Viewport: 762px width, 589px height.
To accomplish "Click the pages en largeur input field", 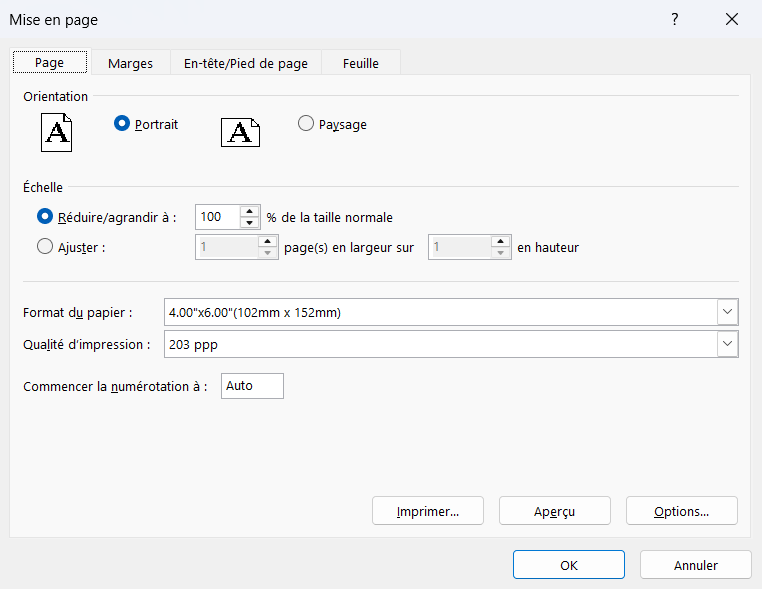I will (227, 247).
